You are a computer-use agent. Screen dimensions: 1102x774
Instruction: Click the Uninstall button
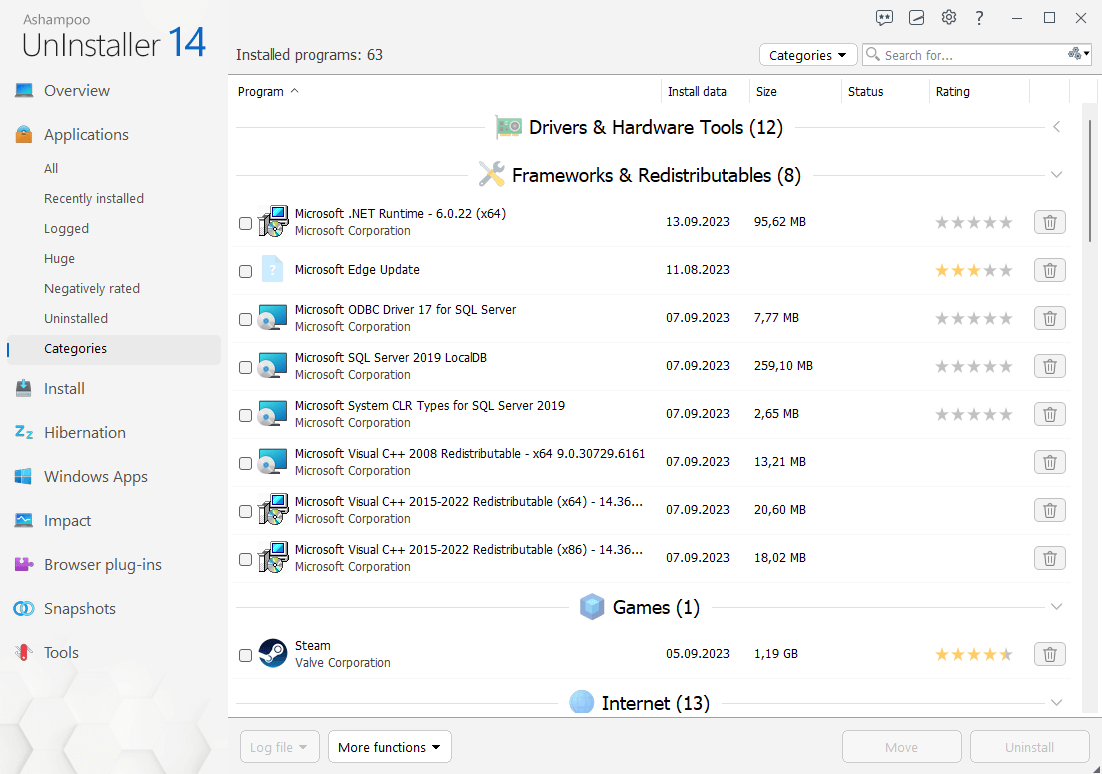tap(1029, 746)
